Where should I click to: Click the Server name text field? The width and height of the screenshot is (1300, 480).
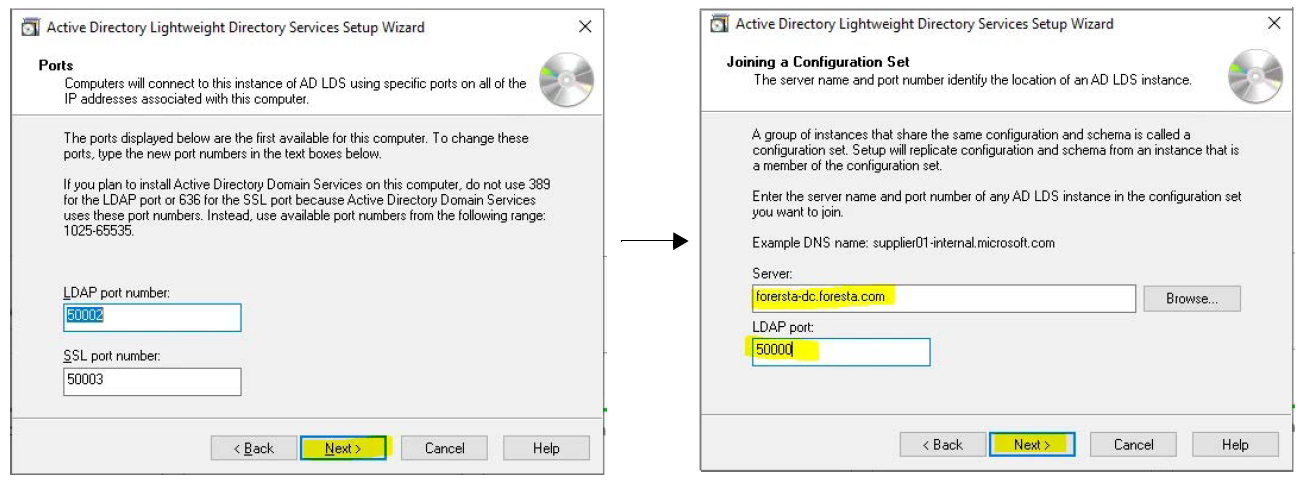click(x=943, y=298)
